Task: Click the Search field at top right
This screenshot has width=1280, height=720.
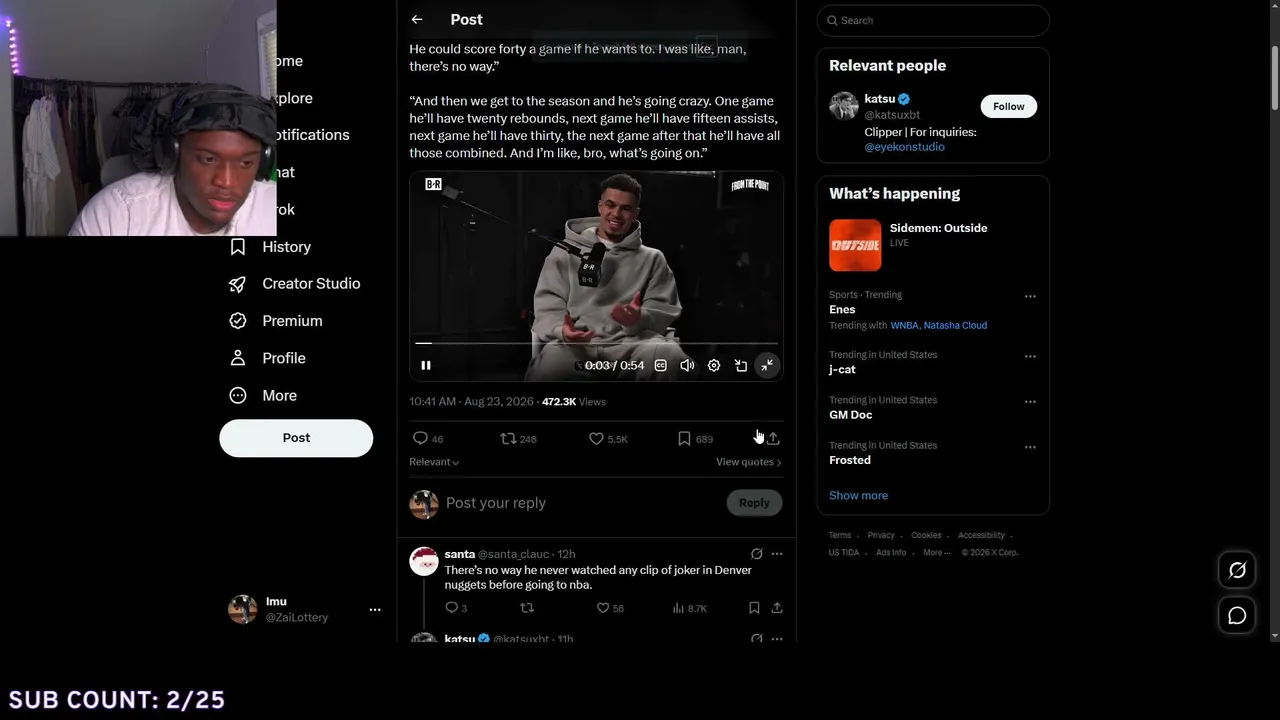Action: [933, 21]
